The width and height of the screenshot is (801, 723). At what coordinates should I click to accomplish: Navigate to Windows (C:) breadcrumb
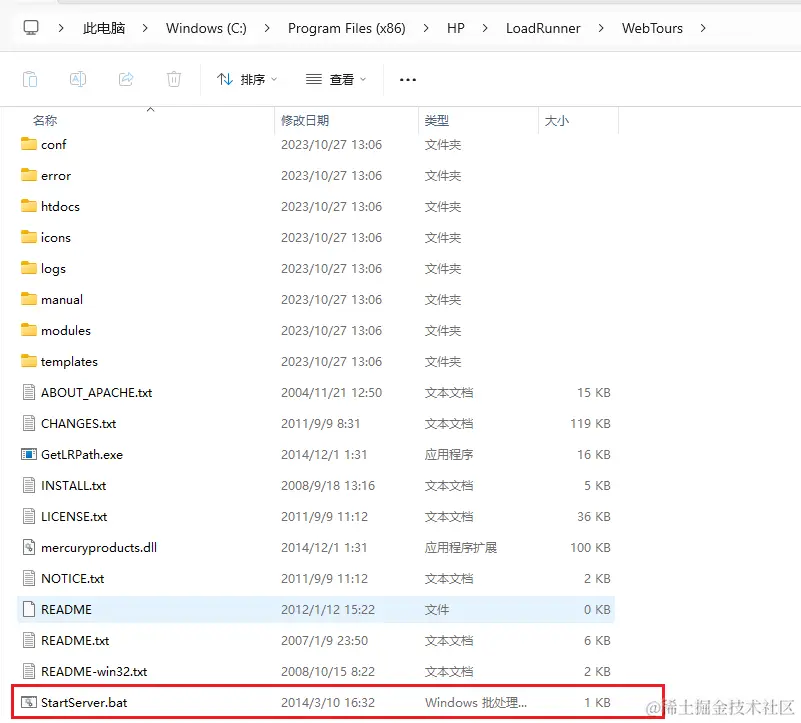(x=206, y=28)
